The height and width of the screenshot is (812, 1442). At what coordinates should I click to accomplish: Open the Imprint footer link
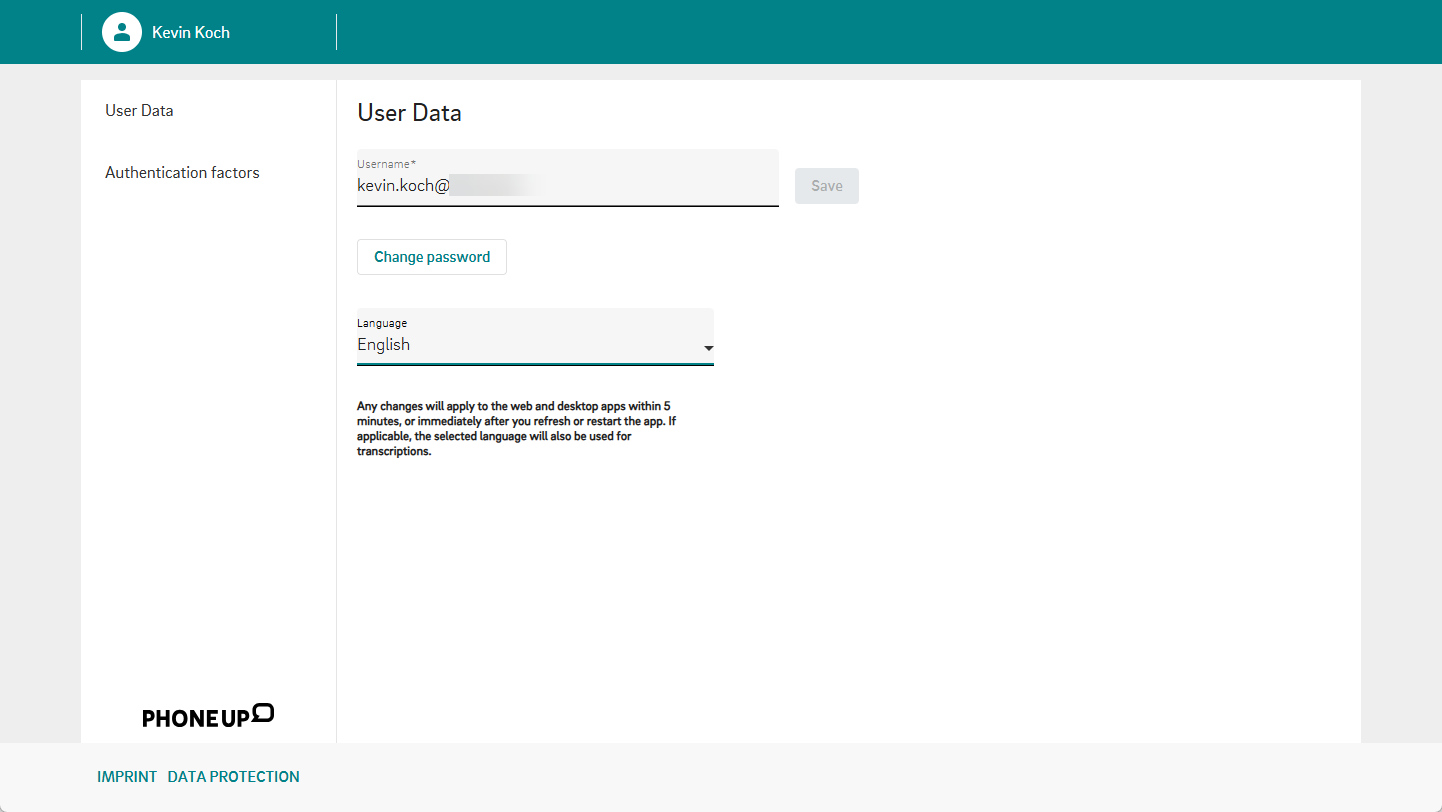point(127,777)
